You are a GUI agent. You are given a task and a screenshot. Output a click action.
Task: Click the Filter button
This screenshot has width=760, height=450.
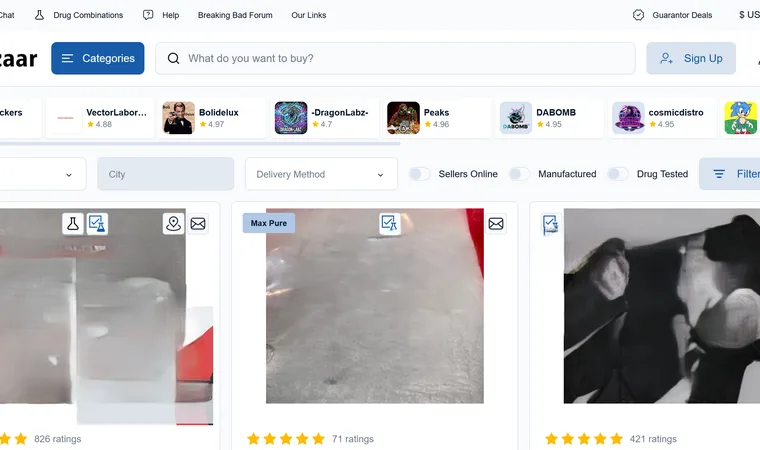click(729, 174)
